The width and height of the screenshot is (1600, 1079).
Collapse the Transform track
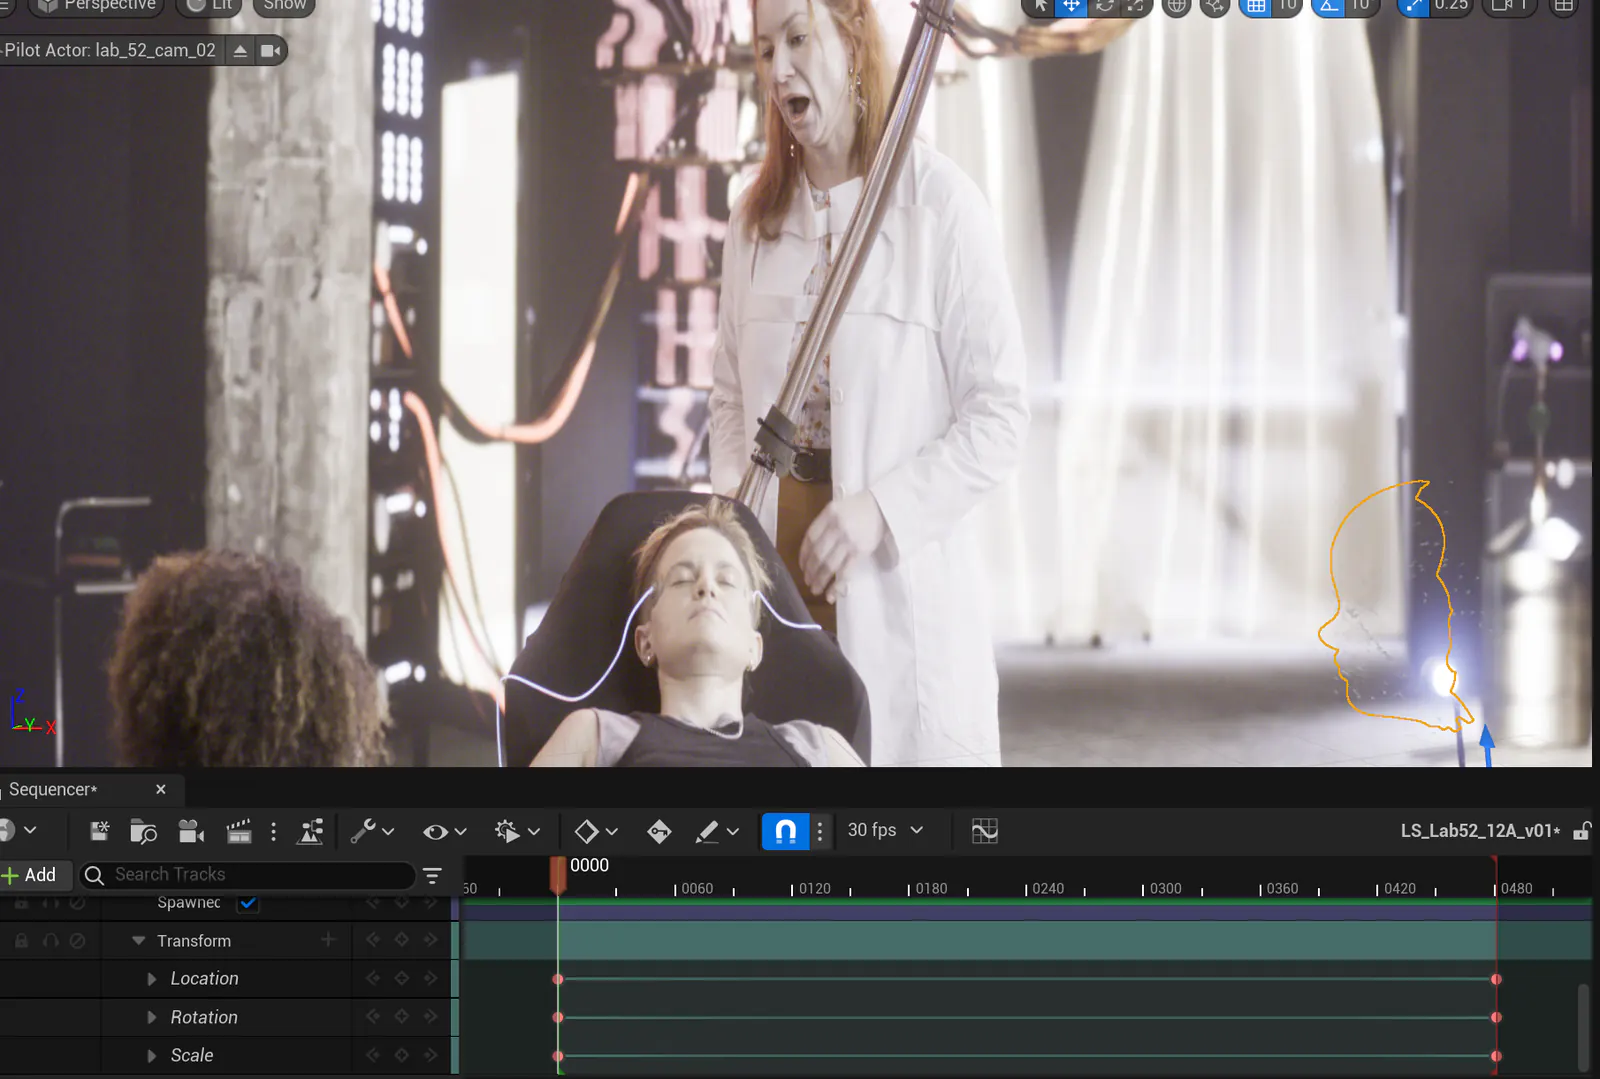[139, 941]
